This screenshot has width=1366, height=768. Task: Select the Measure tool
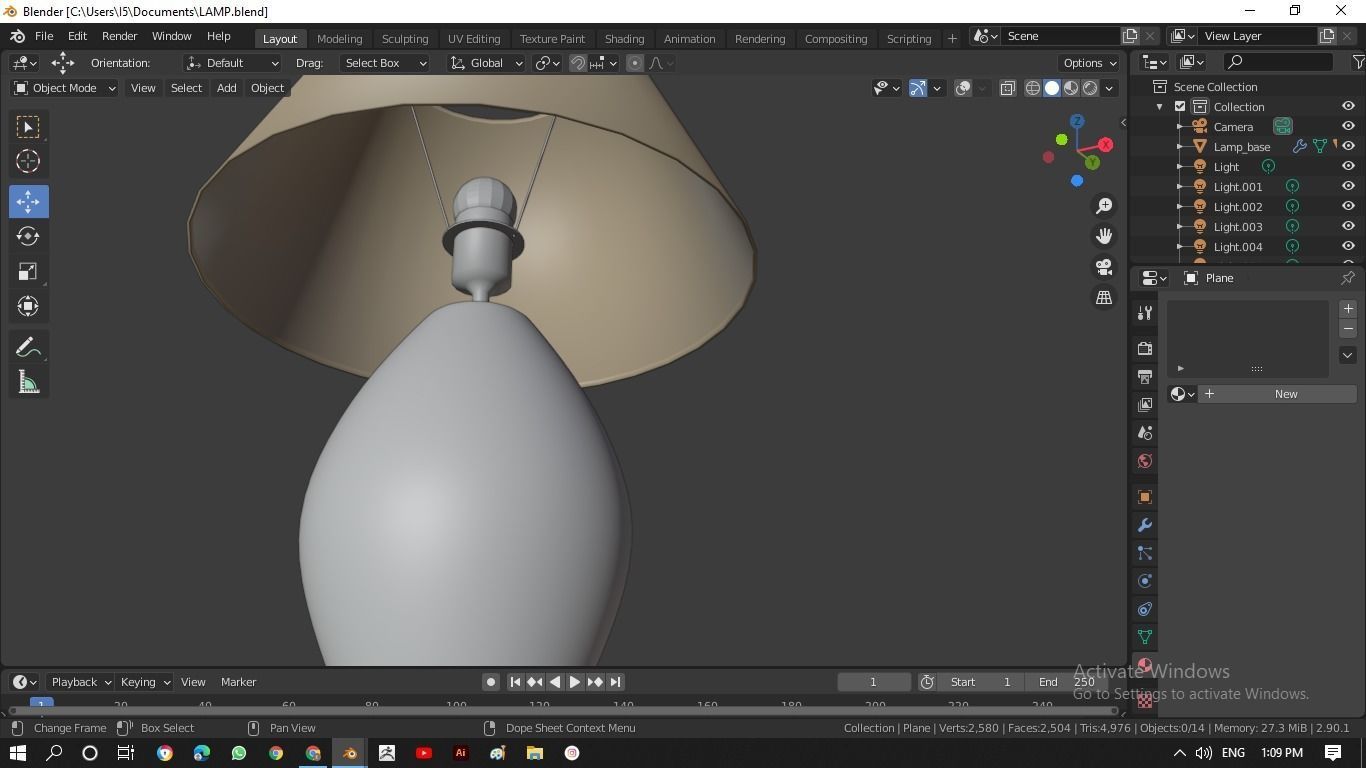click(x=28, y=382)
